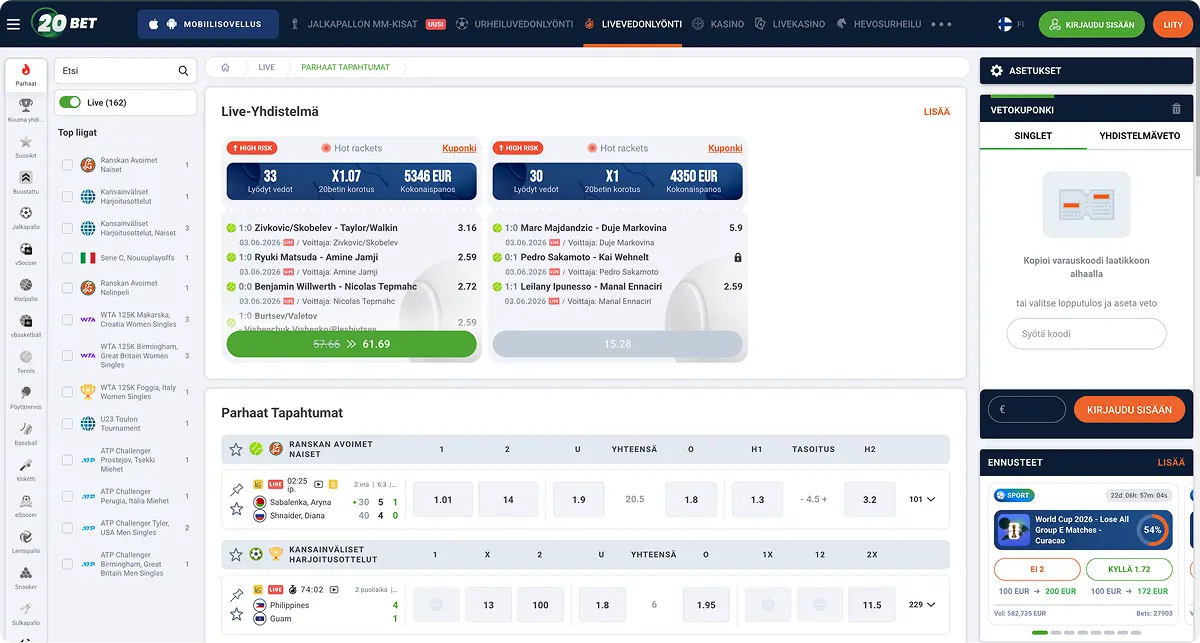
Task: Pick Ei 2 prediction option
Action: click(1037, 569)
